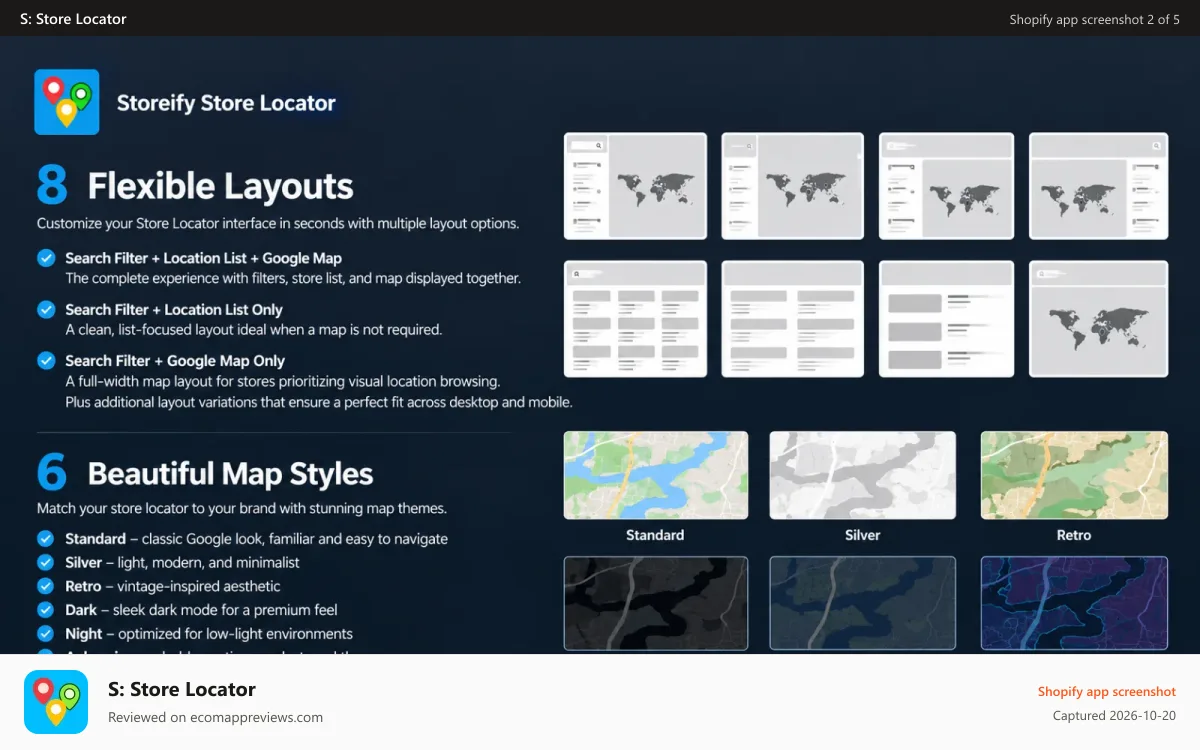Screen dimensions: 1200x750
Task: Click the checkmark next to Dark style
Action: pyautogui.click(x=46, y=609)
